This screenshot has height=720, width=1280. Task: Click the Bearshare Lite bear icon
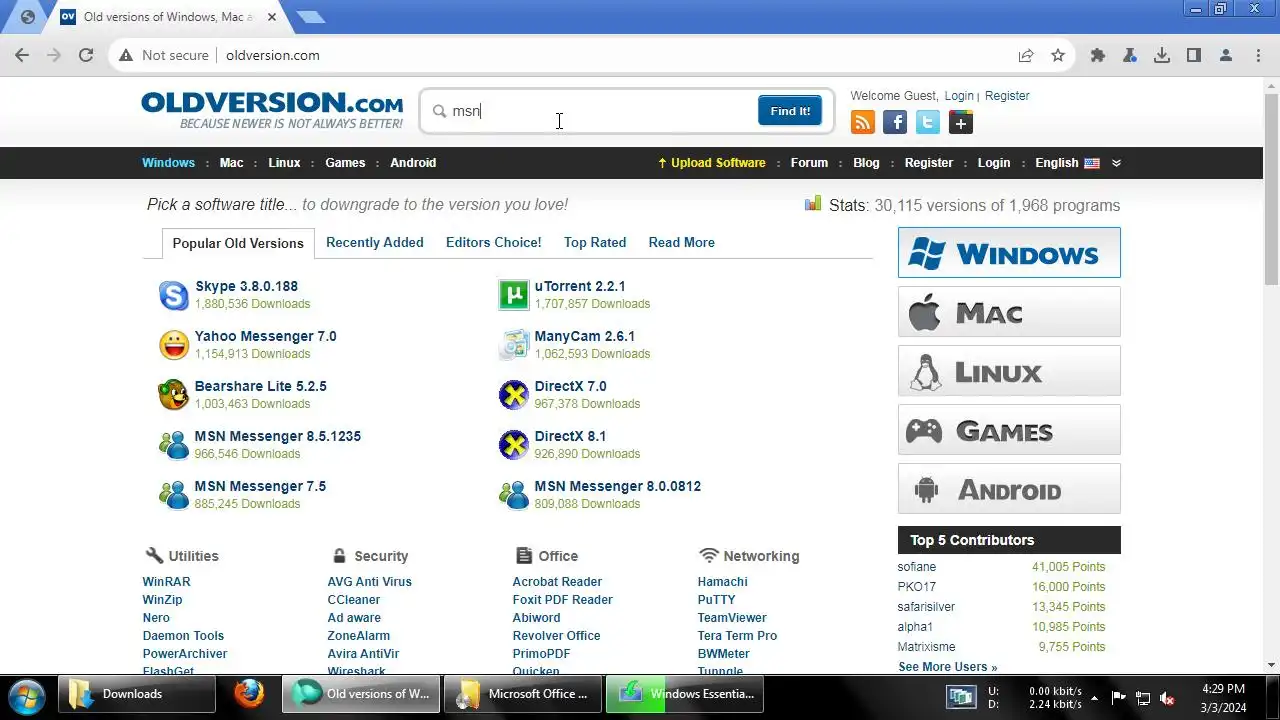(x=173, y=395)
